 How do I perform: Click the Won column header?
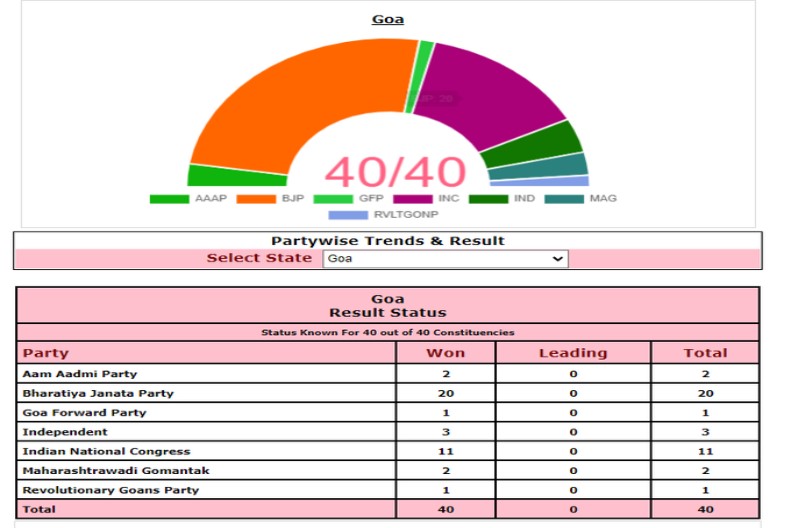[445, 353]
